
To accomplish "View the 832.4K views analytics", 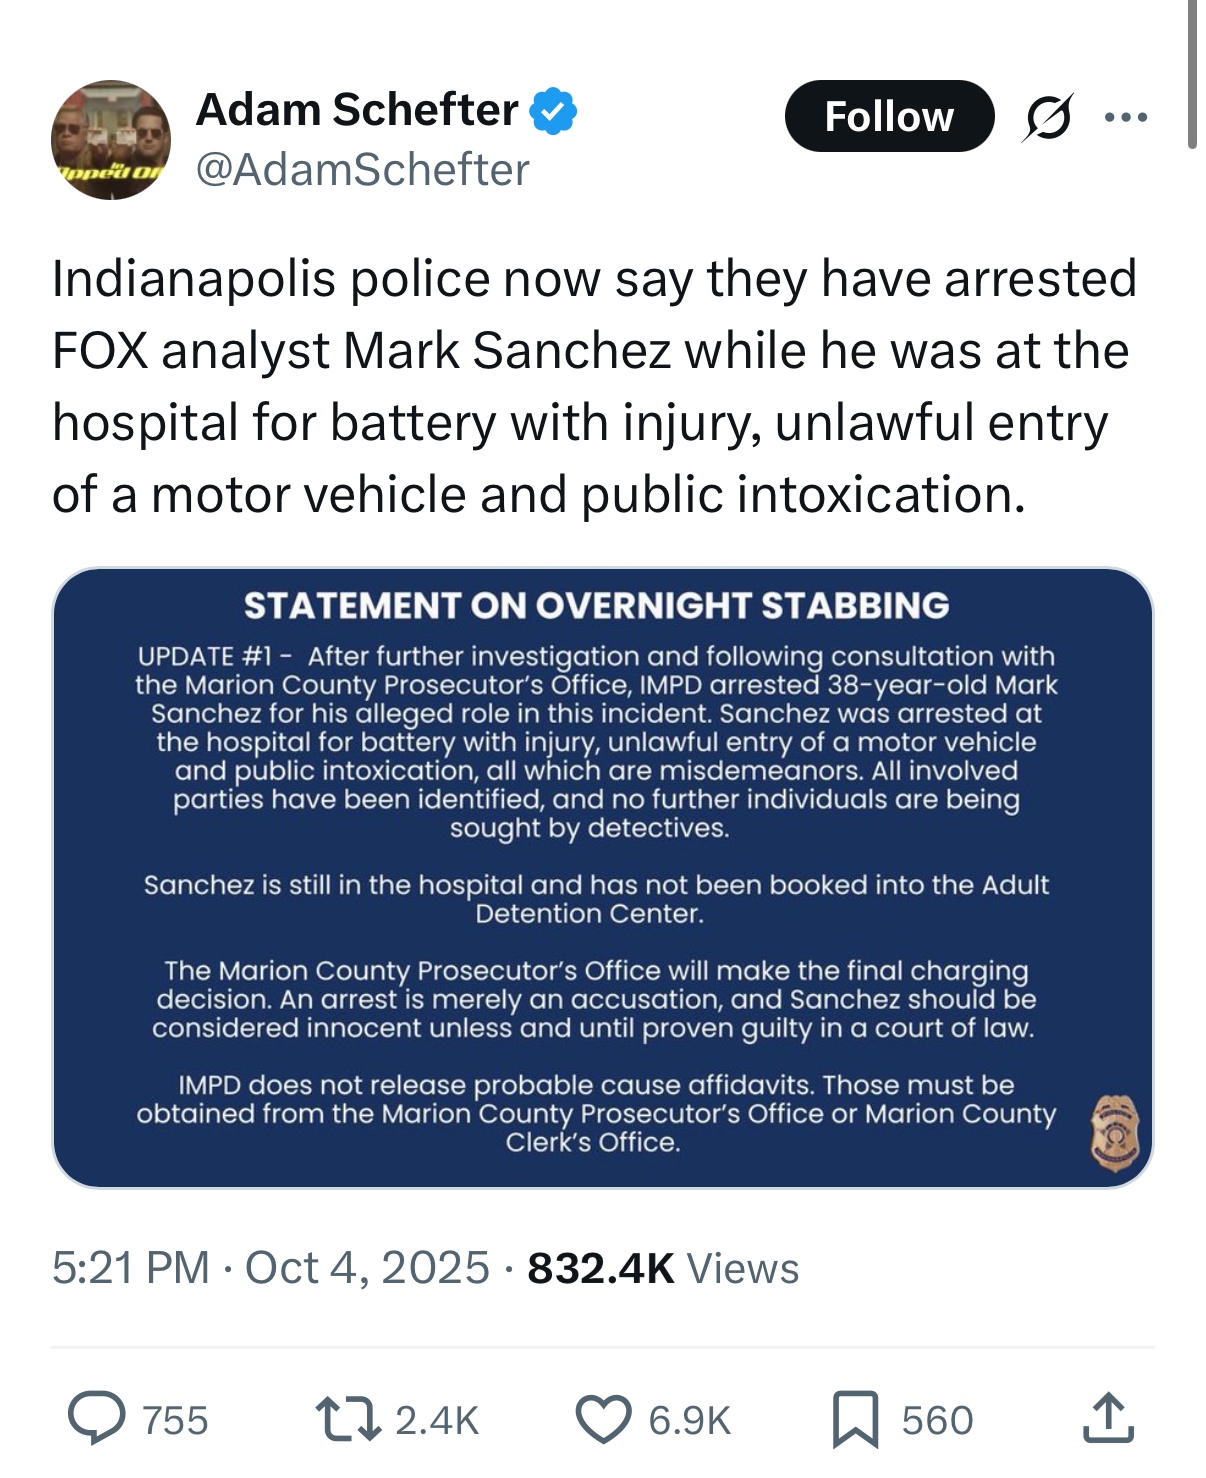I will [x=663, y=1268].
